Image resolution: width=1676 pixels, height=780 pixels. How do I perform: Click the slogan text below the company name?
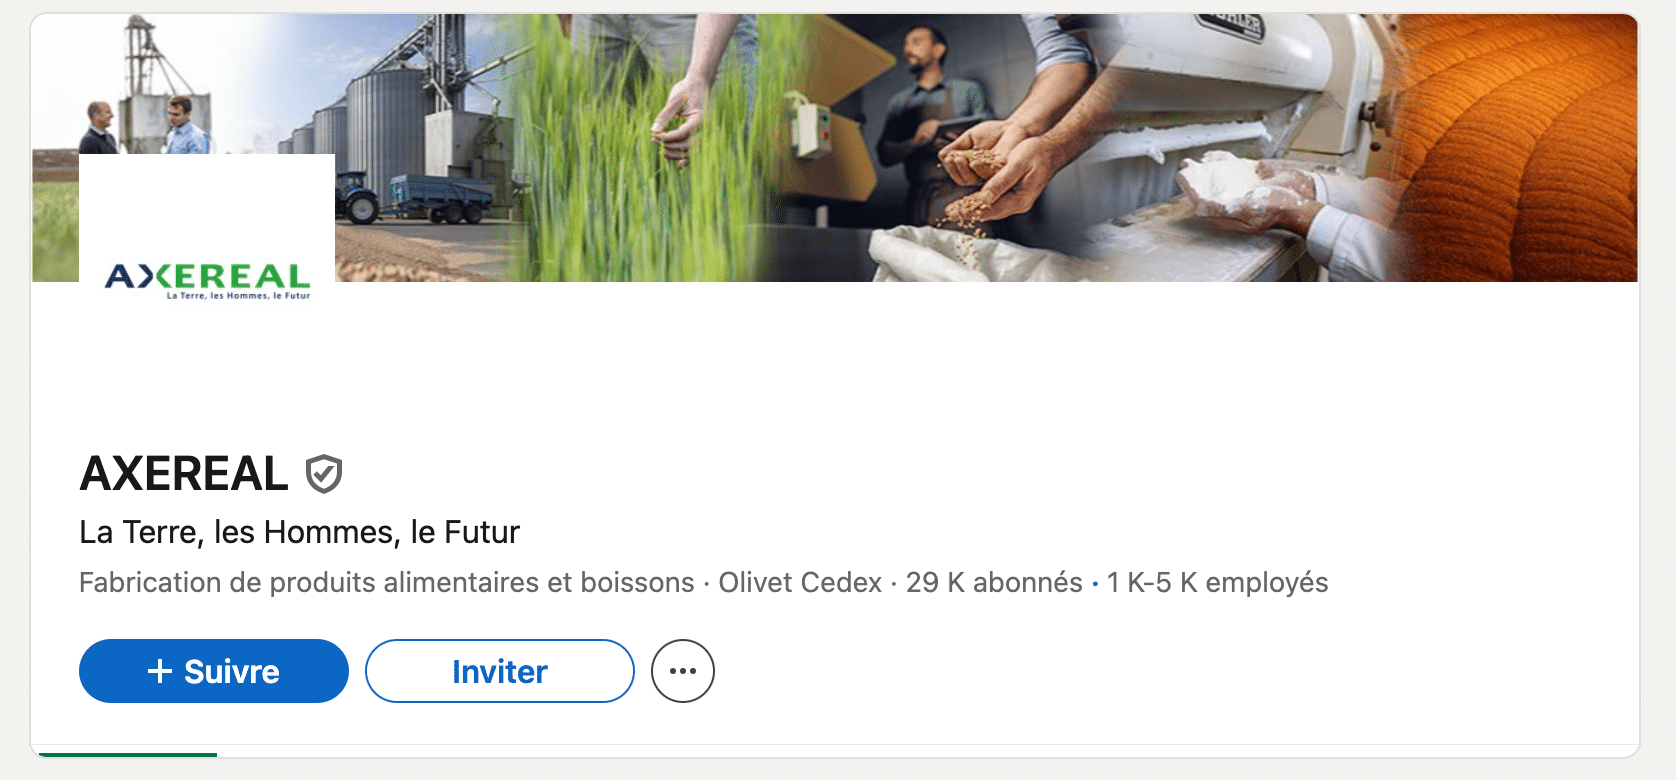pyautogui.click(x=300, y=532)
